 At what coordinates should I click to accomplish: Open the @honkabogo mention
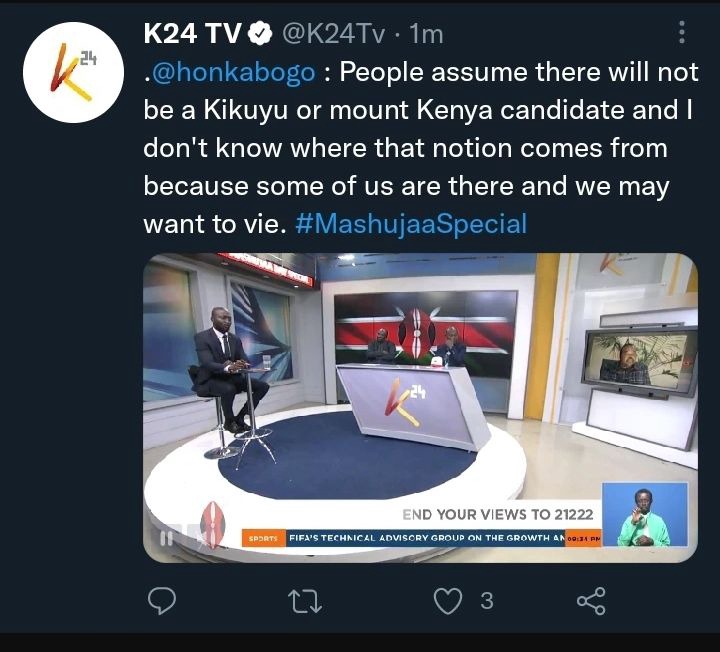click(233, 73)
